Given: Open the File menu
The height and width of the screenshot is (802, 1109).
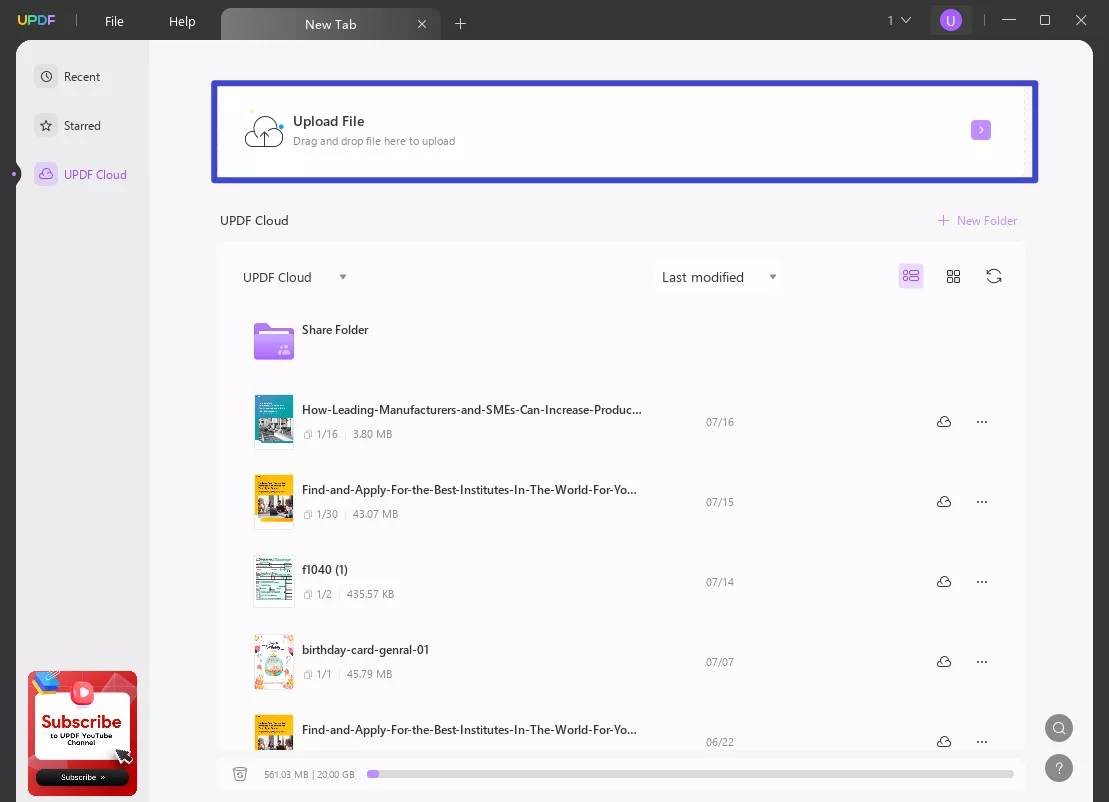Looking at the screenshot, I should (114, 21).
